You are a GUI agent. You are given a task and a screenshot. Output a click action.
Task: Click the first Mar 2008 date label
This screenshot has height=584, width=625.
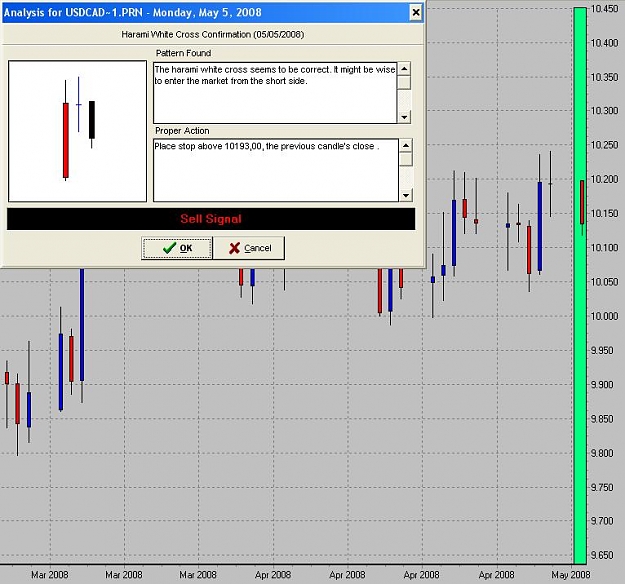tap(50, 575)
